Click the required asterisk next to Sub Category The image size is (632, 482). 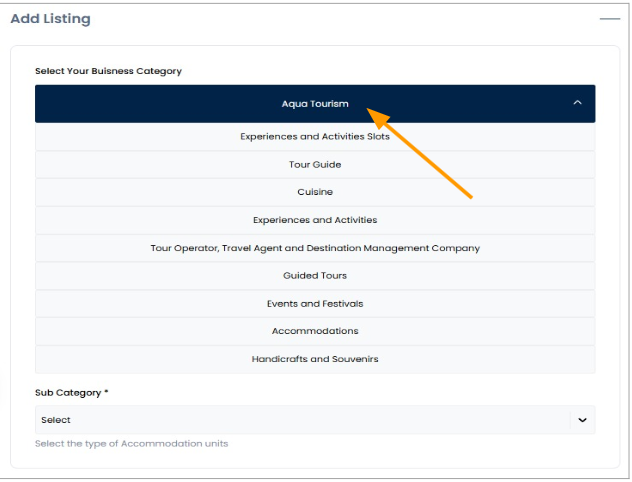click(106, 393)
